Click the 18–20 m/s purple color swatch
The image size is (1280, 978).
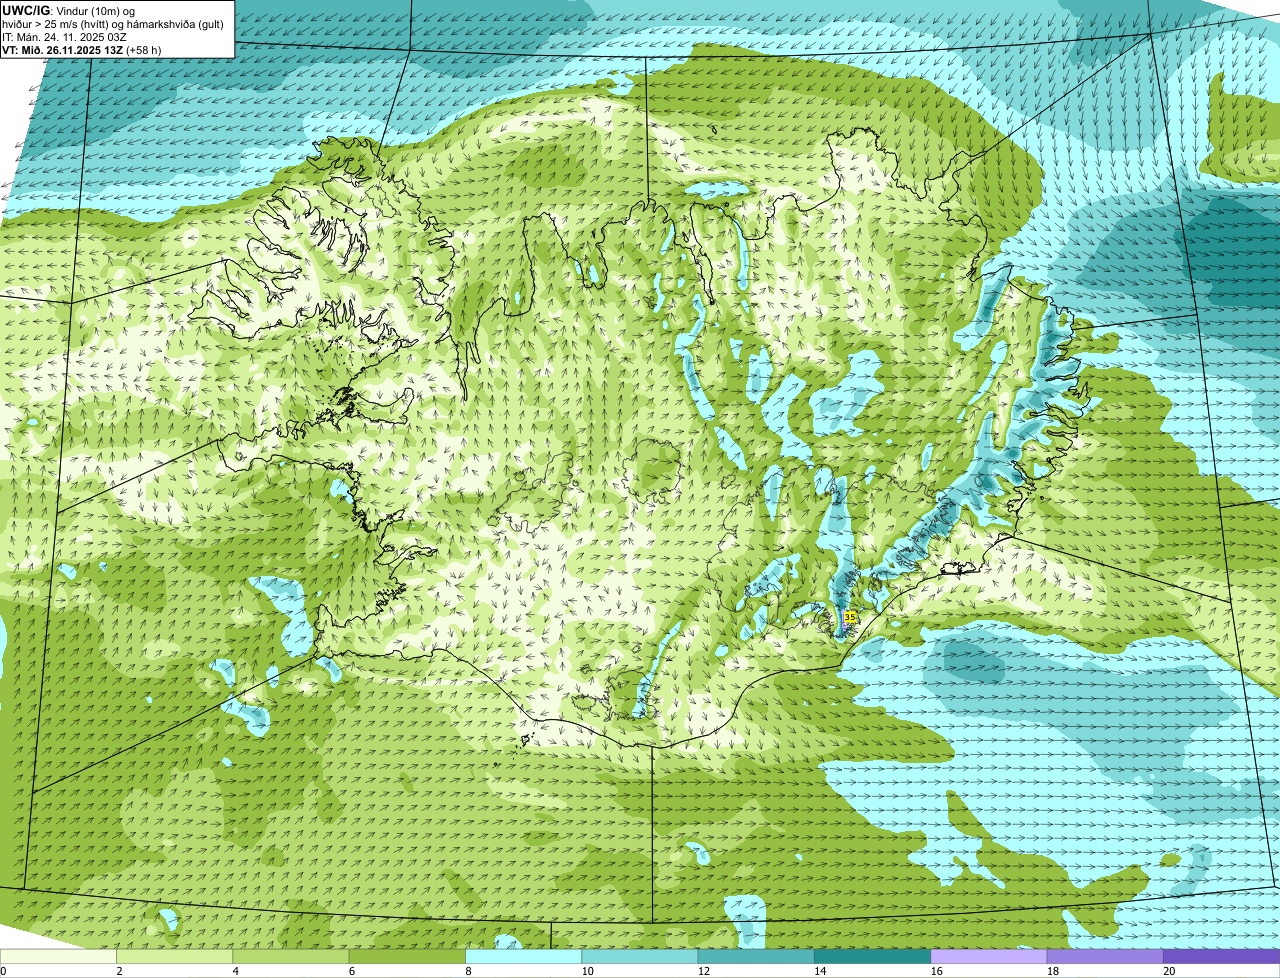tap(1105, 957)
